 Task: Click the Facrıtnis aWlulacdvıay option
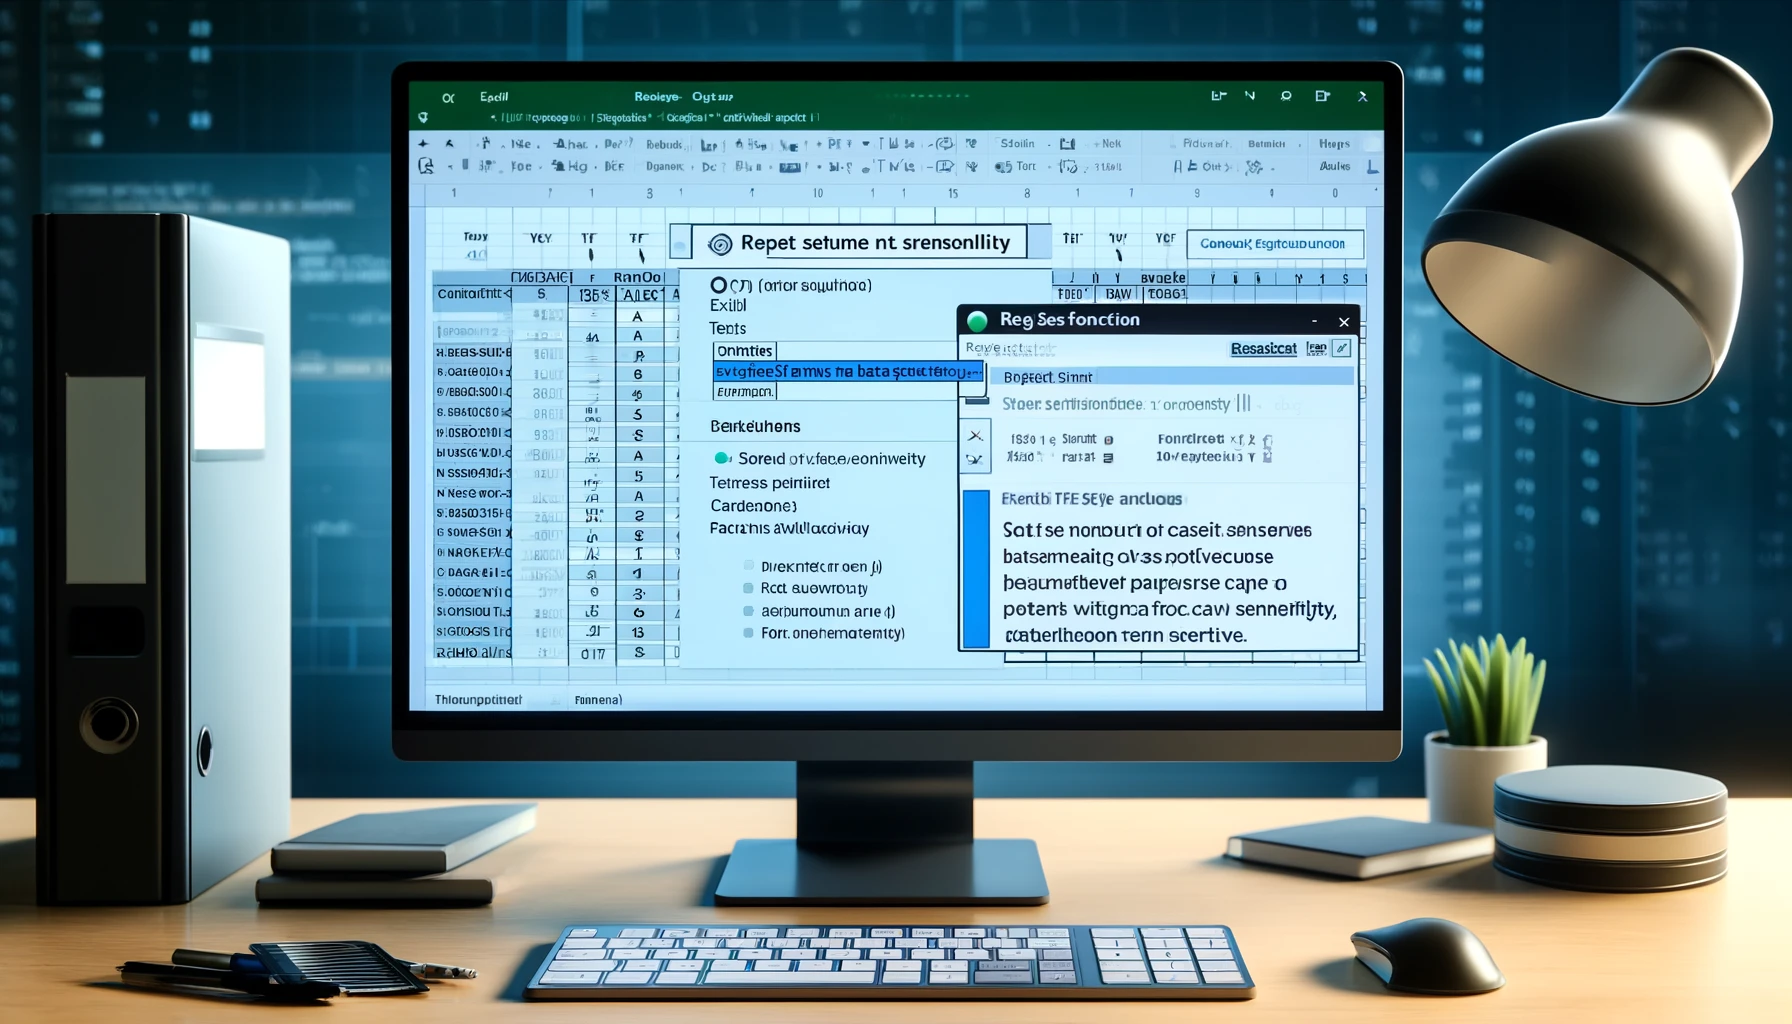(x=789, y=528)
